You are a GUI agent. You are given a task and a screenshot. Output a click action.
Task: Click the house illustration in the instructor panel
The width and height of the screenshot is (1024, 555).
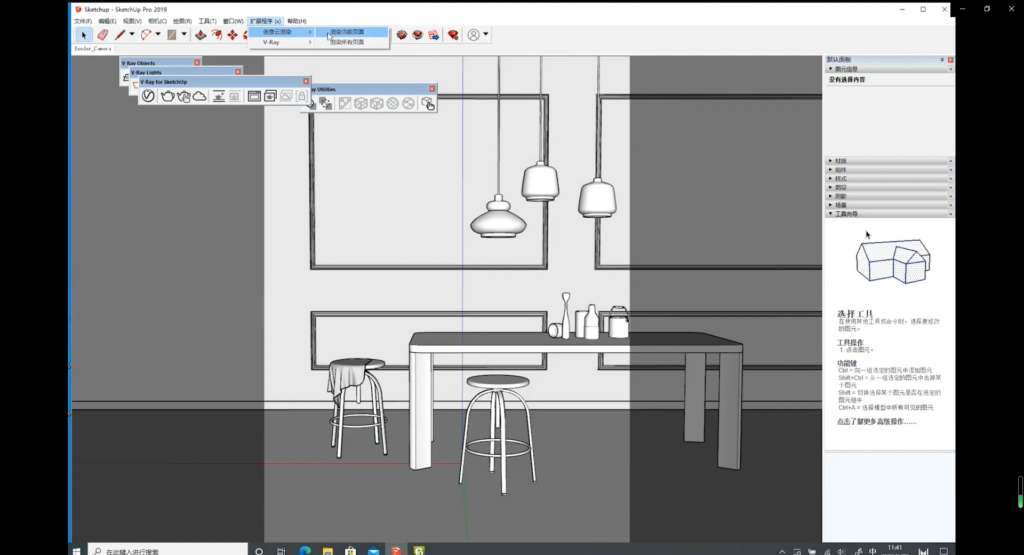click(893, 261)
